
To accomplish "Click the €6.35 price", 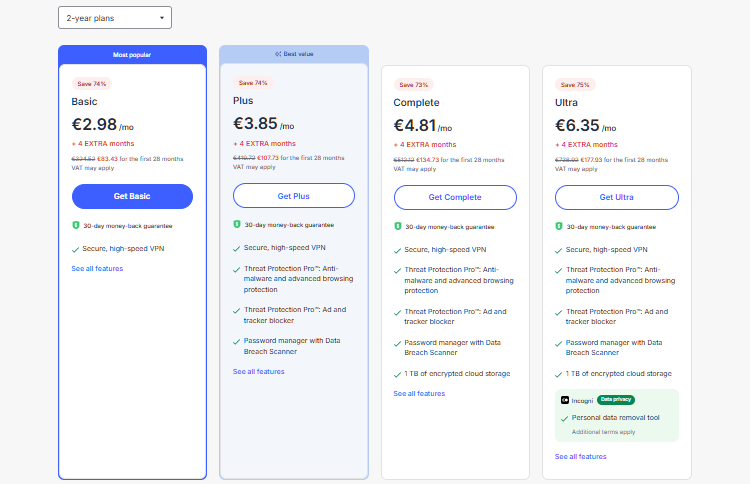I will tap(577, 125).
